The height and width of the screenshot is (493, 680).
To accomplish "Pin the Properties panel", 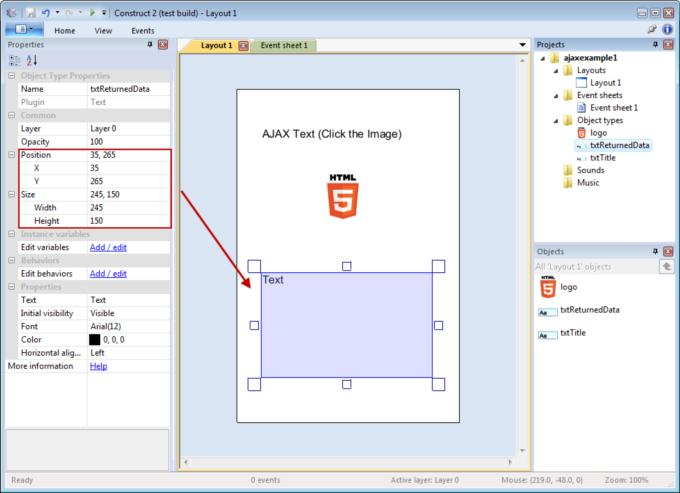I will point(150,44).
